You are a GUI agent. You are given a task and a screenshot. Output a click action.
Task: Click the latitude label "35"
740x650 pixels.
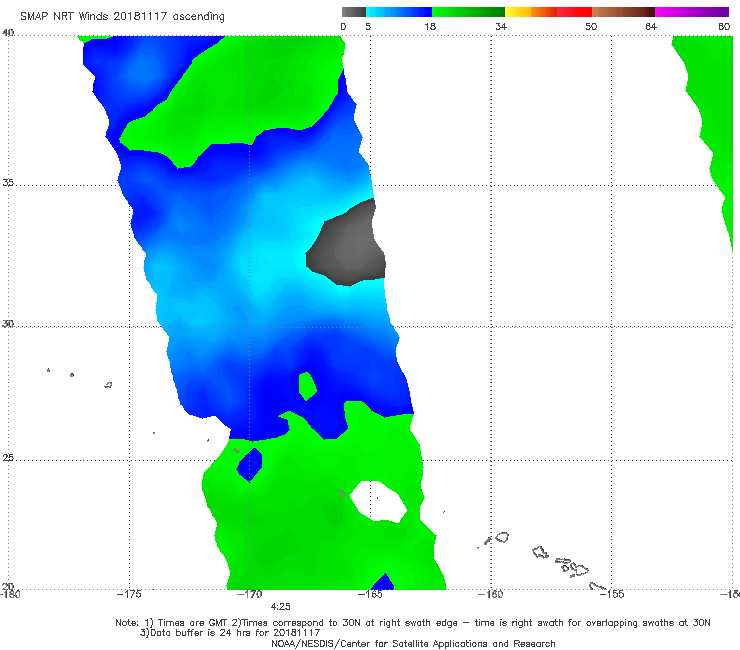pos(8,182)
